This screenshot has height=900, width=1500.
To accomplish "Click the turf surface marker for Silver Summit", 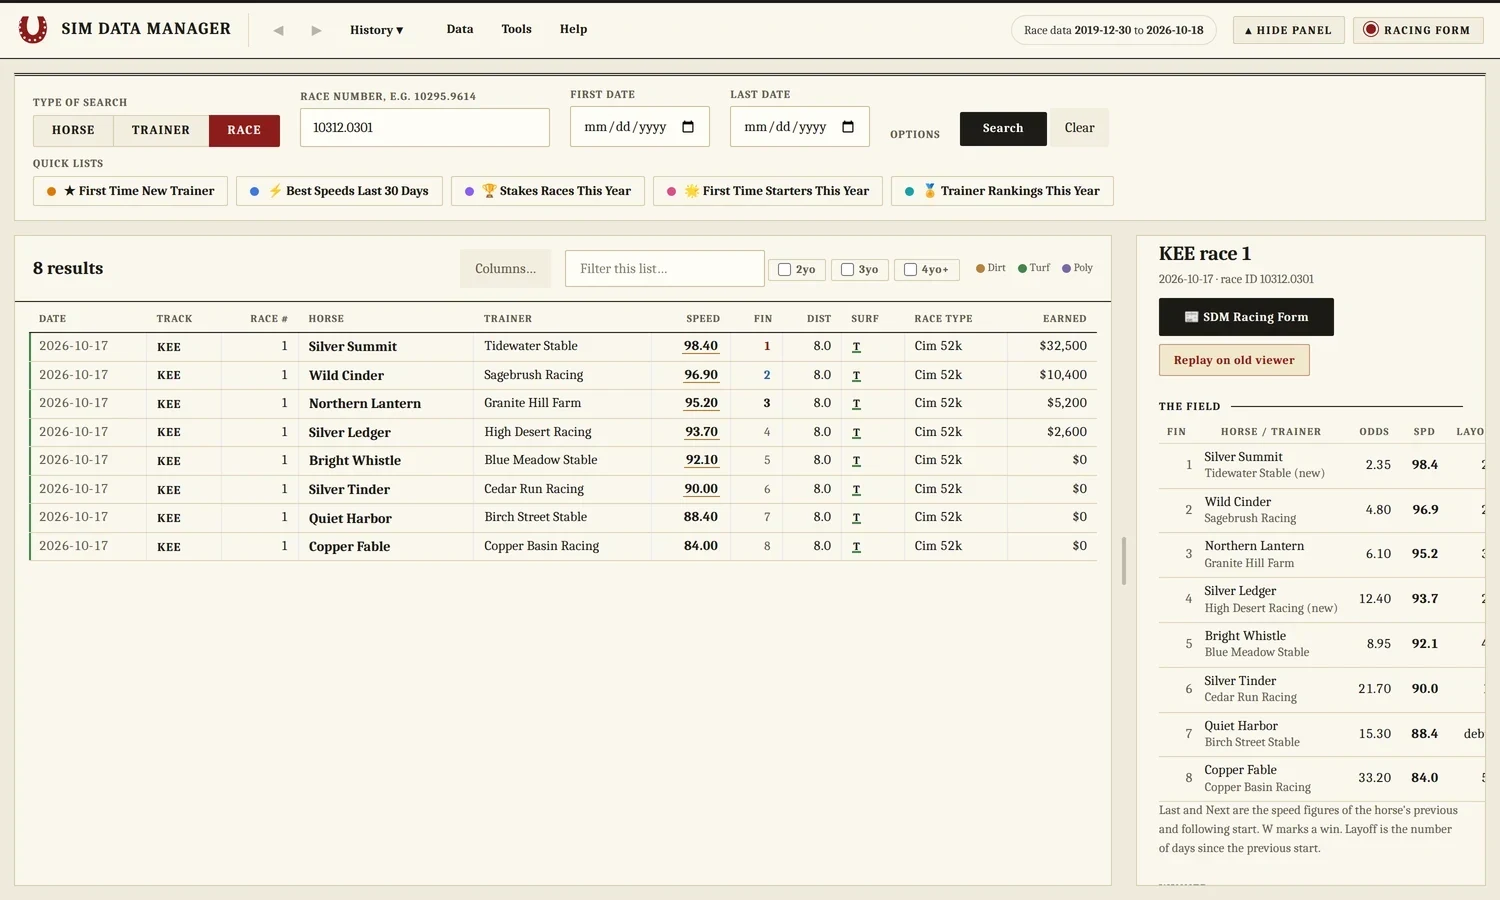I will [x=856, y=347].
